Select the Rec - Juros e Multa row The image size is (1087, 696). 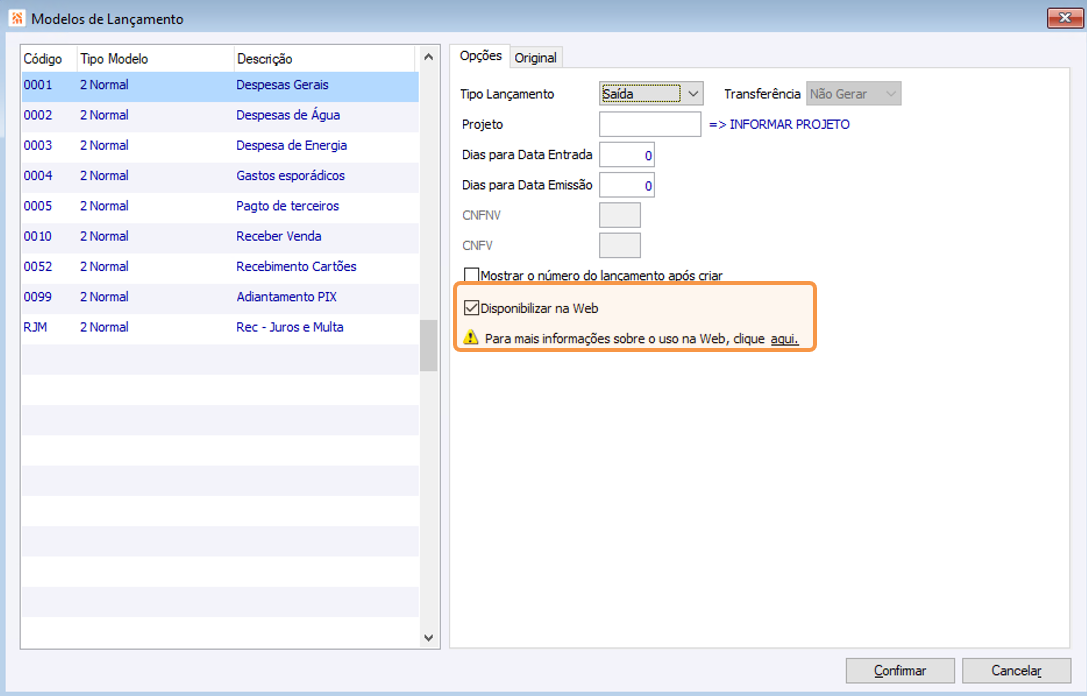tap(220, 327)
